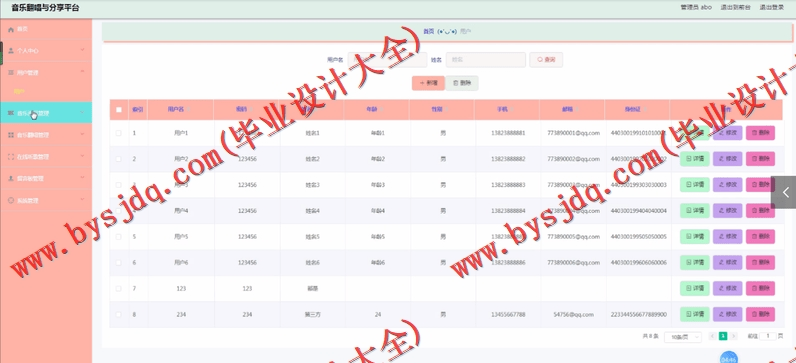Check the box for row 用户6

tap(119, 262)
